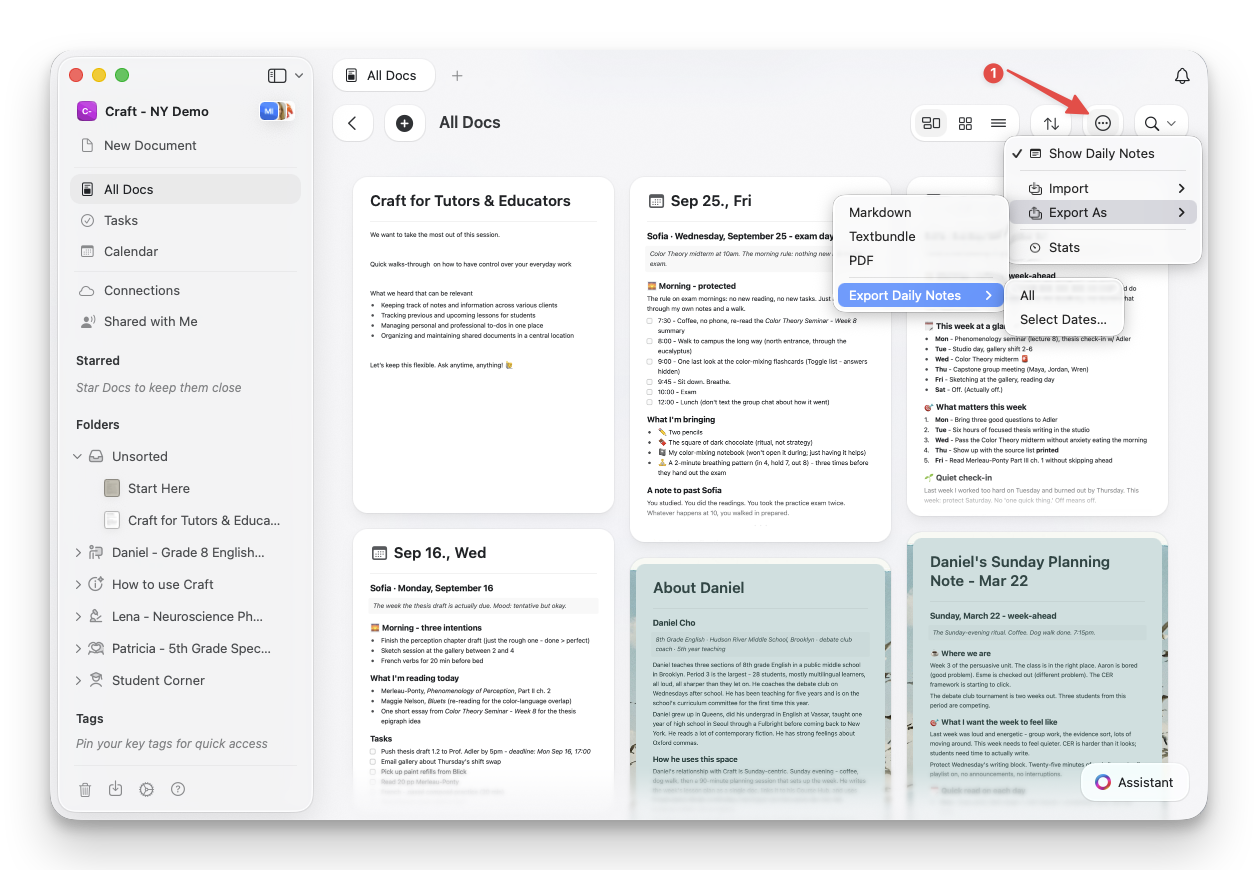1258x870 pixels.
Task: Click the Unsorted inbox tray icon
Action: point(96,456)
